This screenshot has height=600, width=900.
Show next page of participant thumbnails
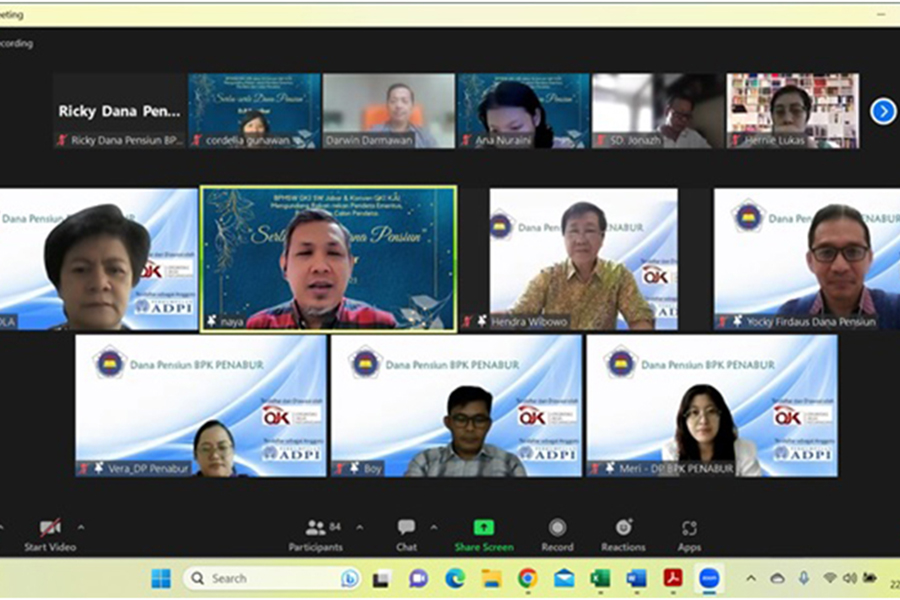[883, 111]
